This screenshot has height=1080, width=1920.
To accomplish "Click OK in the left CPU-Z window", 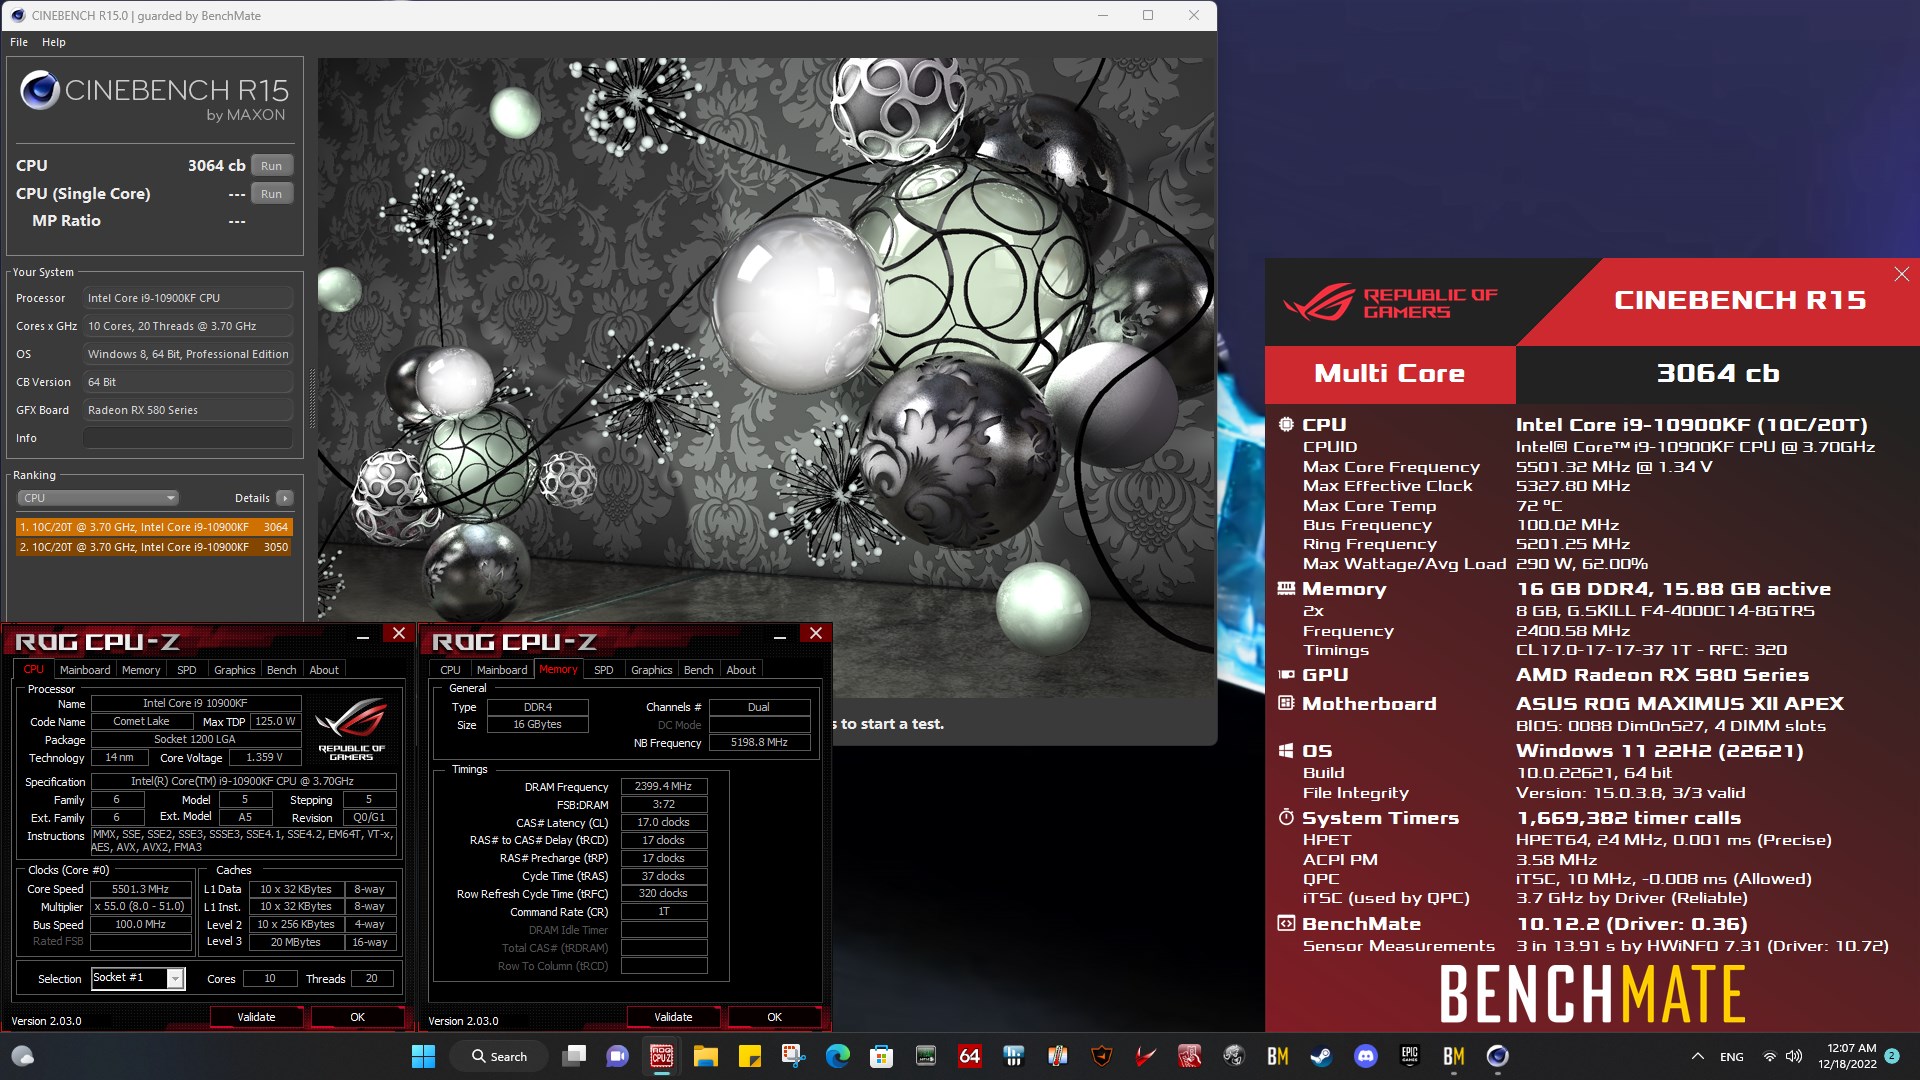I will tap(357, 1017).
